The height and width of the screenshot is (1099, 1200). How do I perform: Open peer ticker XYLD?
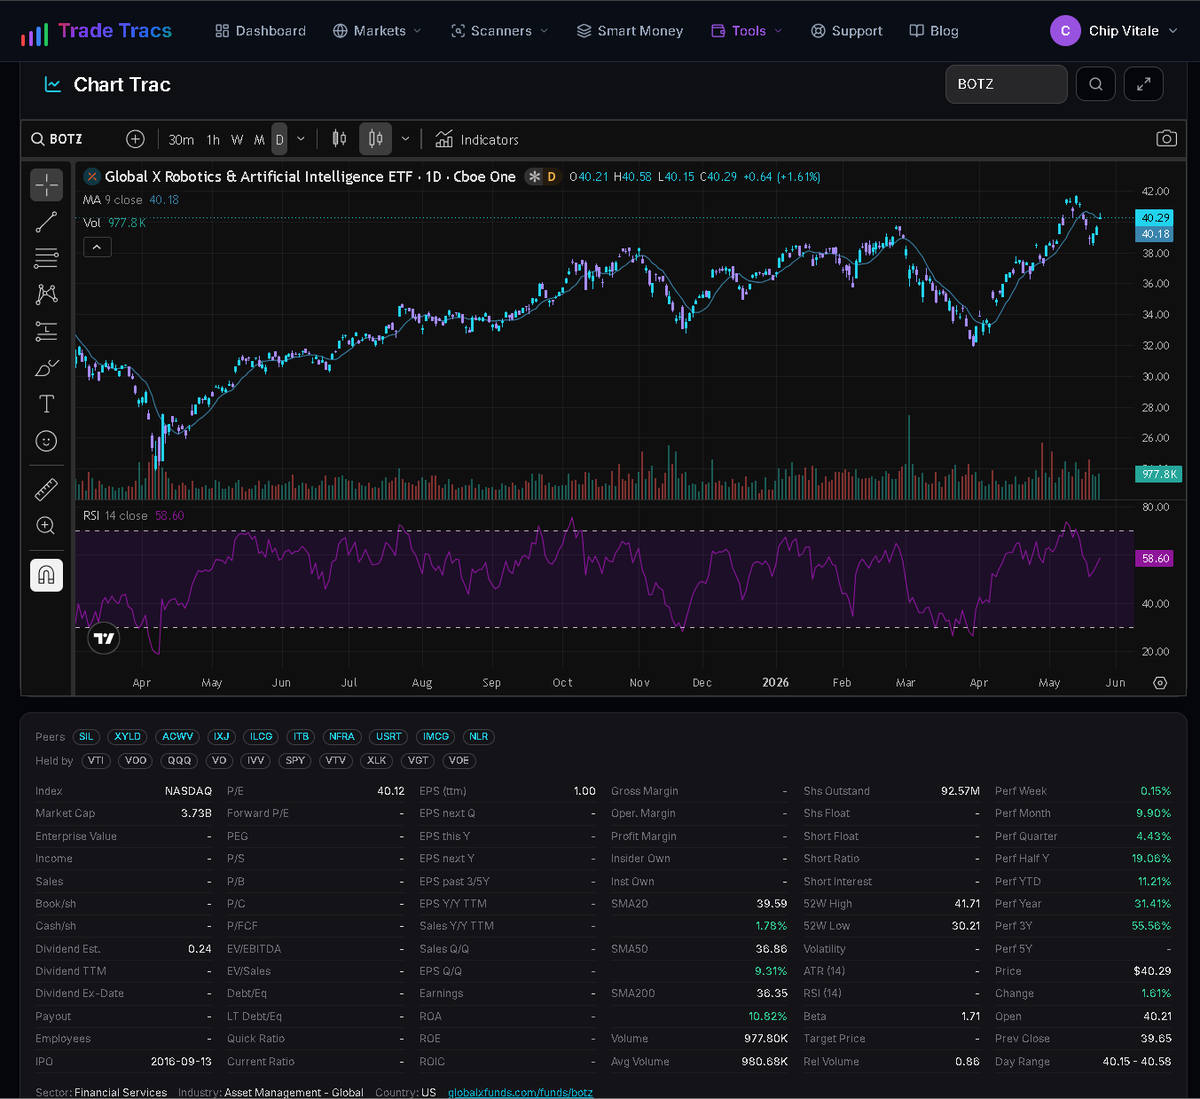pyautogui.click(x=128, y=737)
